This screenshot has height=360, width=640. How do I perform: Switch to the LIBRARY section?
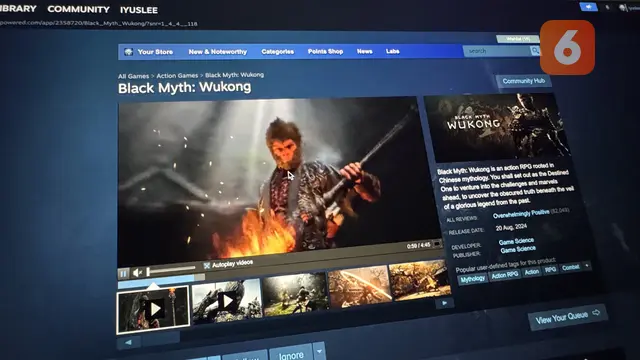pos(18,8)
